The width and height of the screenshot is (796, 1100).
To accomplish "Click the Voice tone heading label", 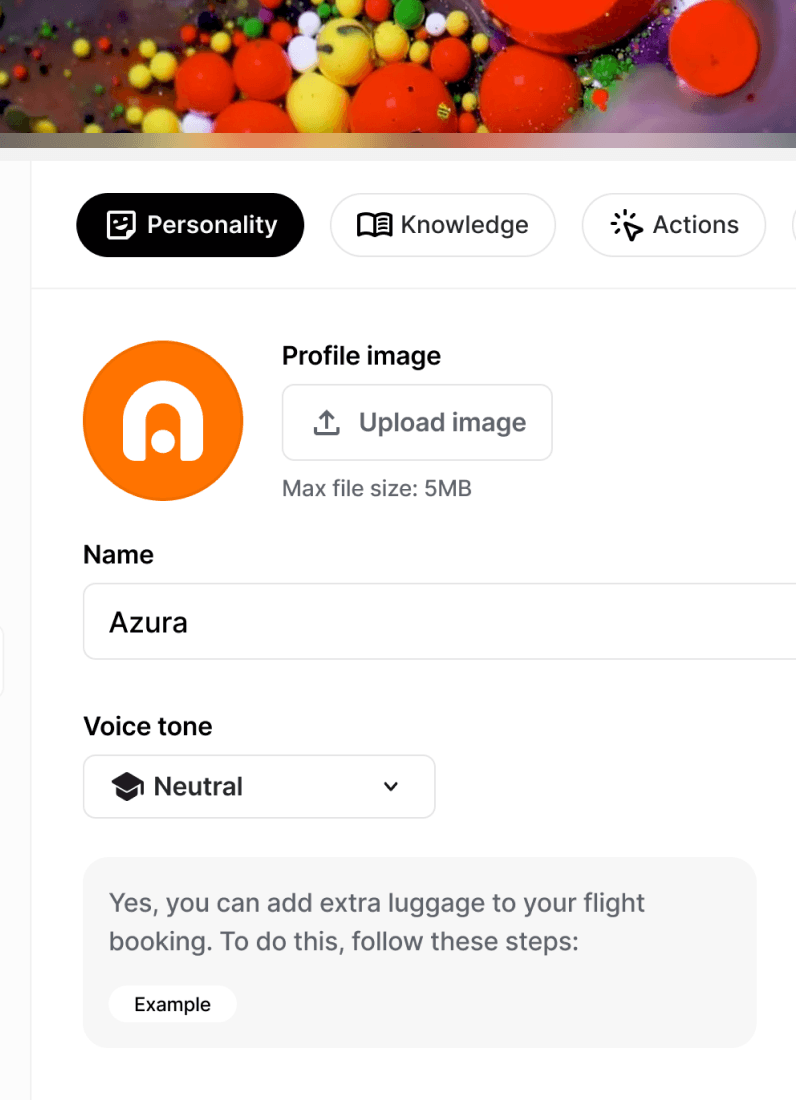I will coord(148,726).
